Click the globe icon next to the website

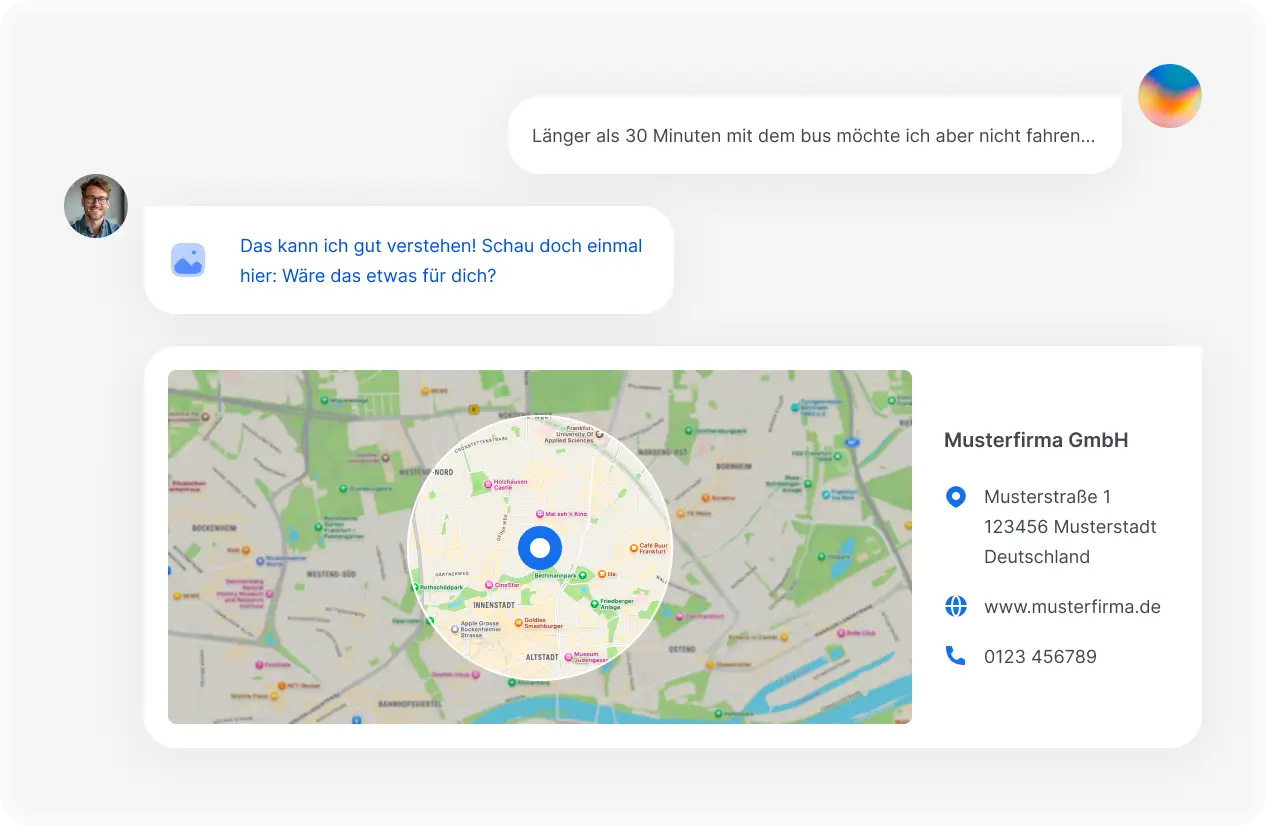click(956, 606)
